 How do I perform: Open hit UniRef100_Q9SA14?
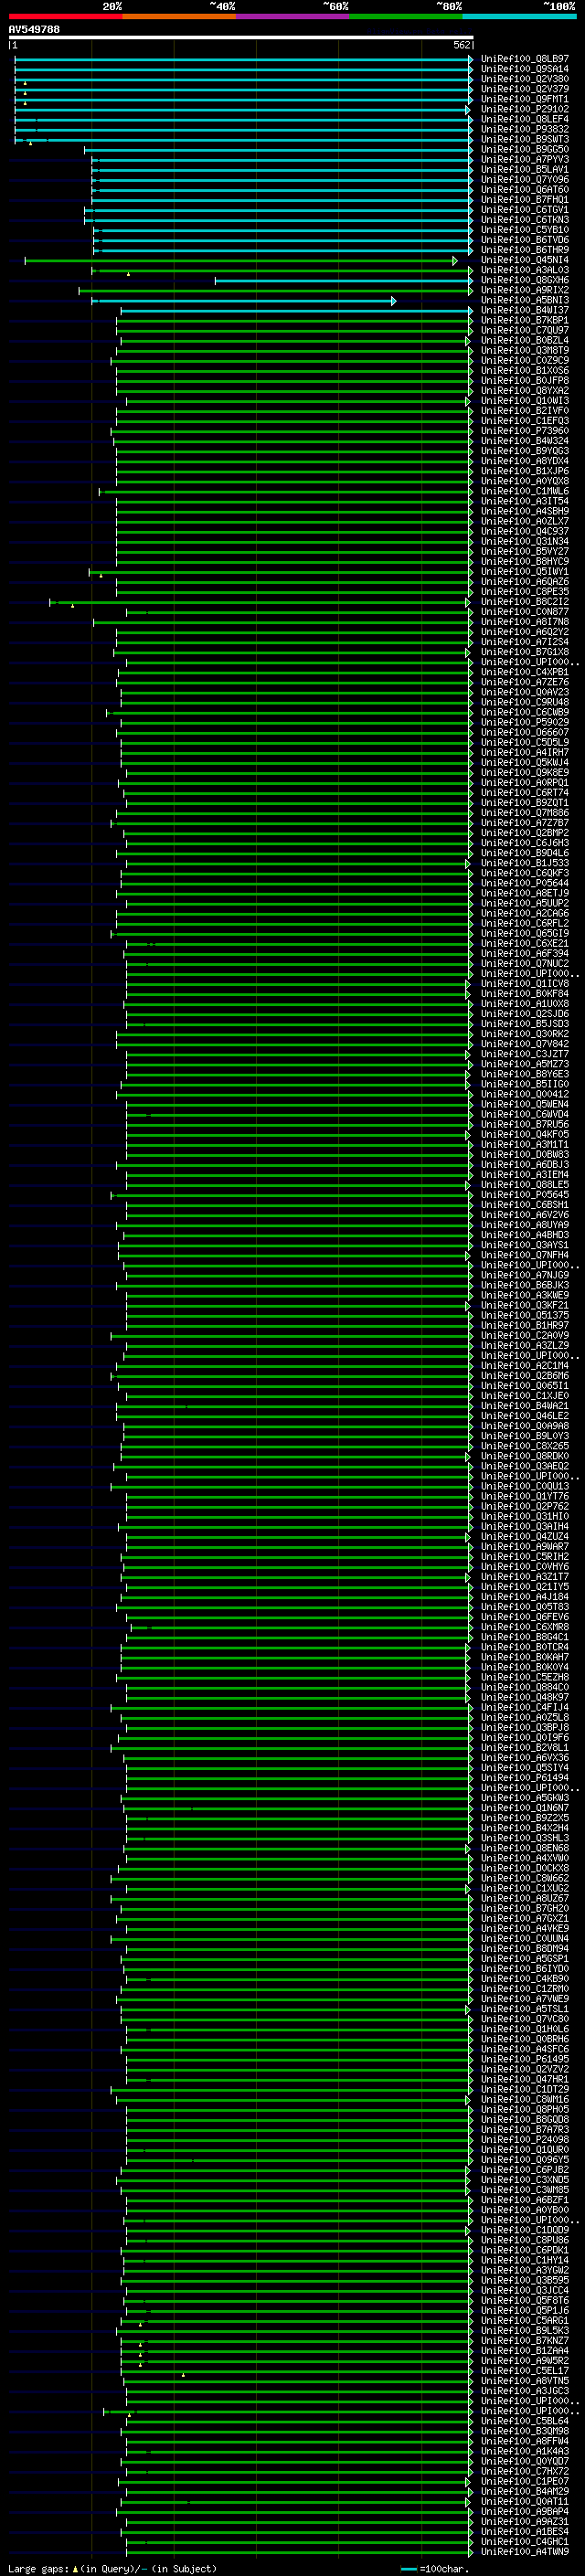[x=524, y=69]
